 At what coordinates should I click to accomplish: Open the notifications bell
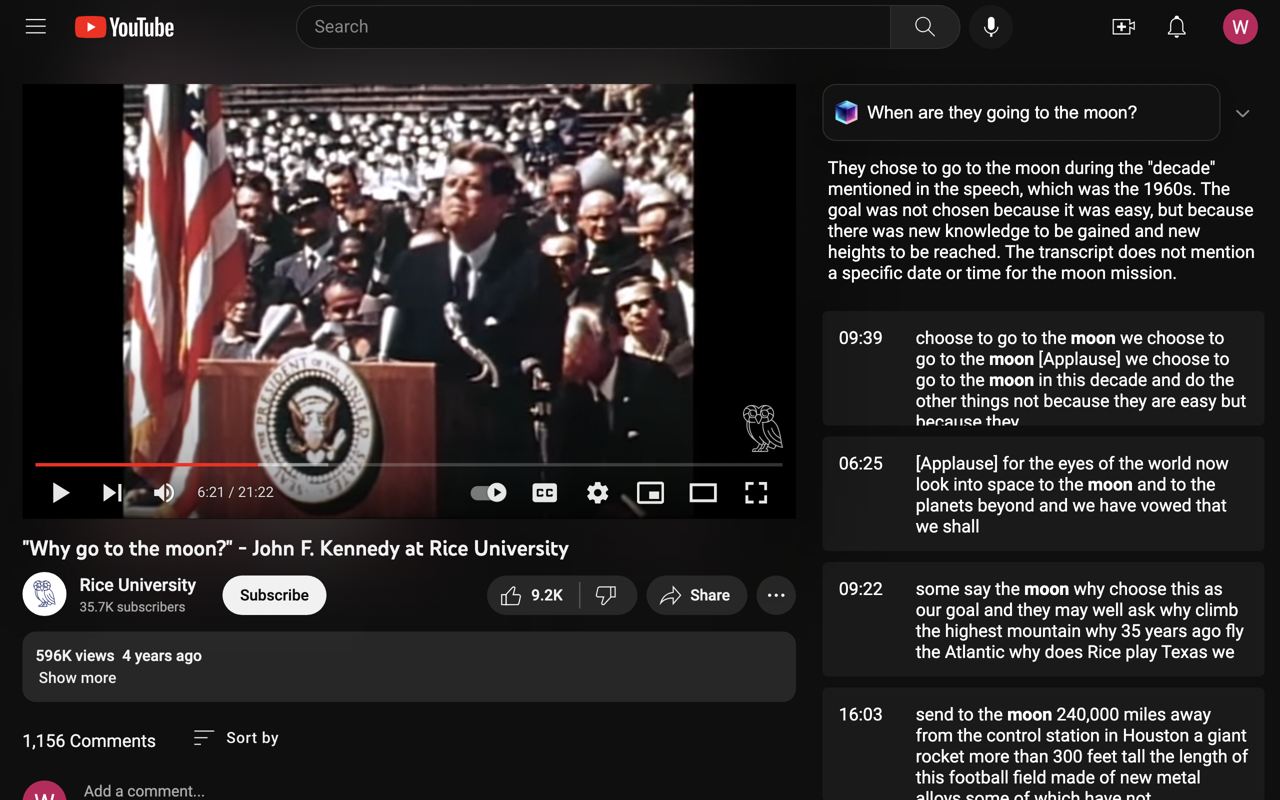(1176, 27)
